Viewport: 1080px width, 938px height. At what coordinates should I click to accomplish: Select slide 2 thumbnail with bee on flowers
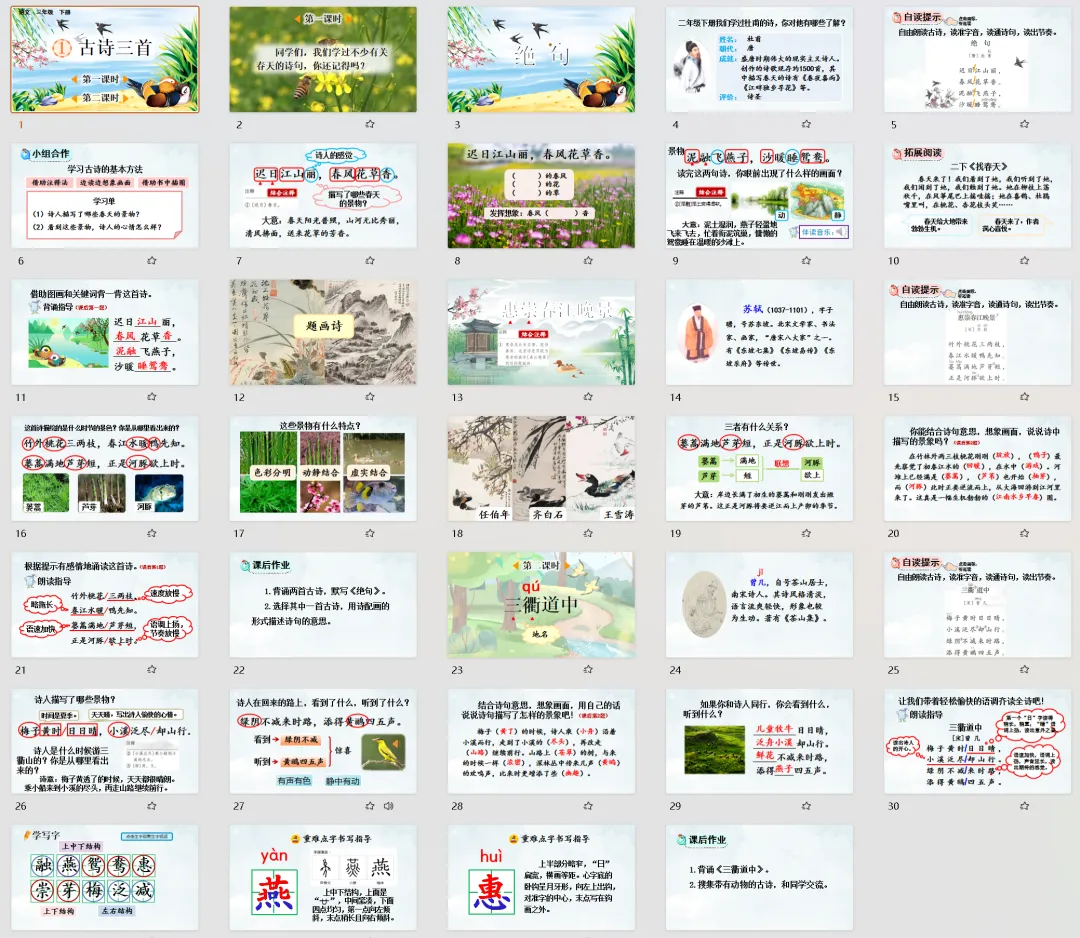[x=323, y=59]
